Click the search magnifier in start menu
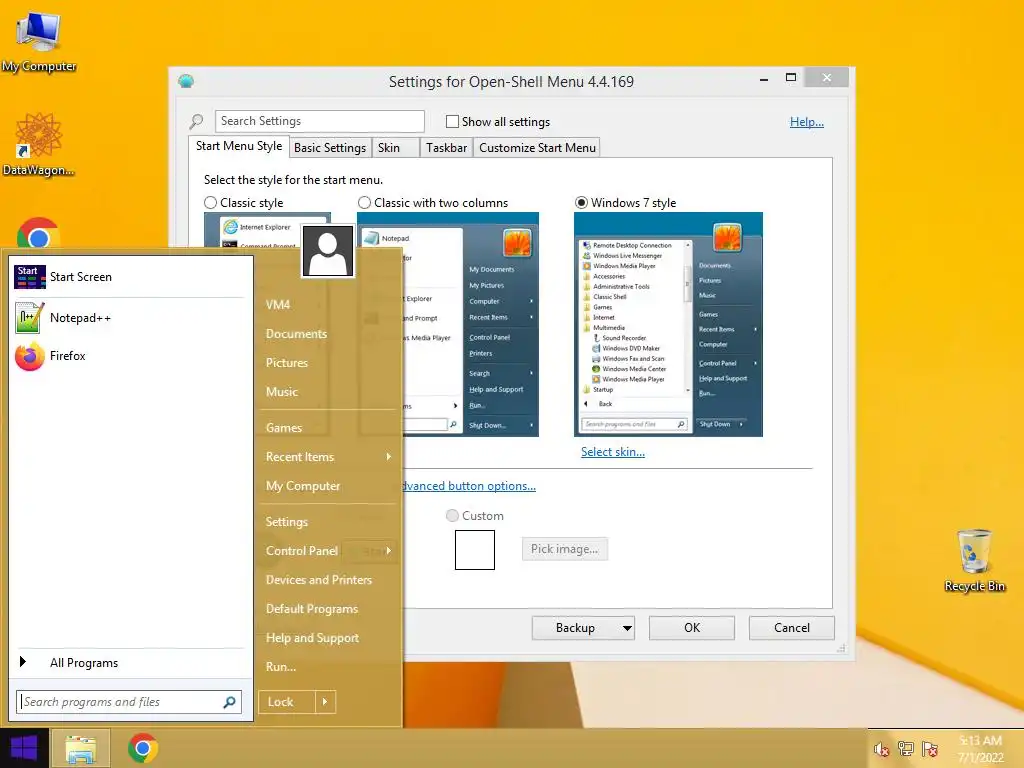The width and height of the screenshot is (1024, 768). coord(229,702)
